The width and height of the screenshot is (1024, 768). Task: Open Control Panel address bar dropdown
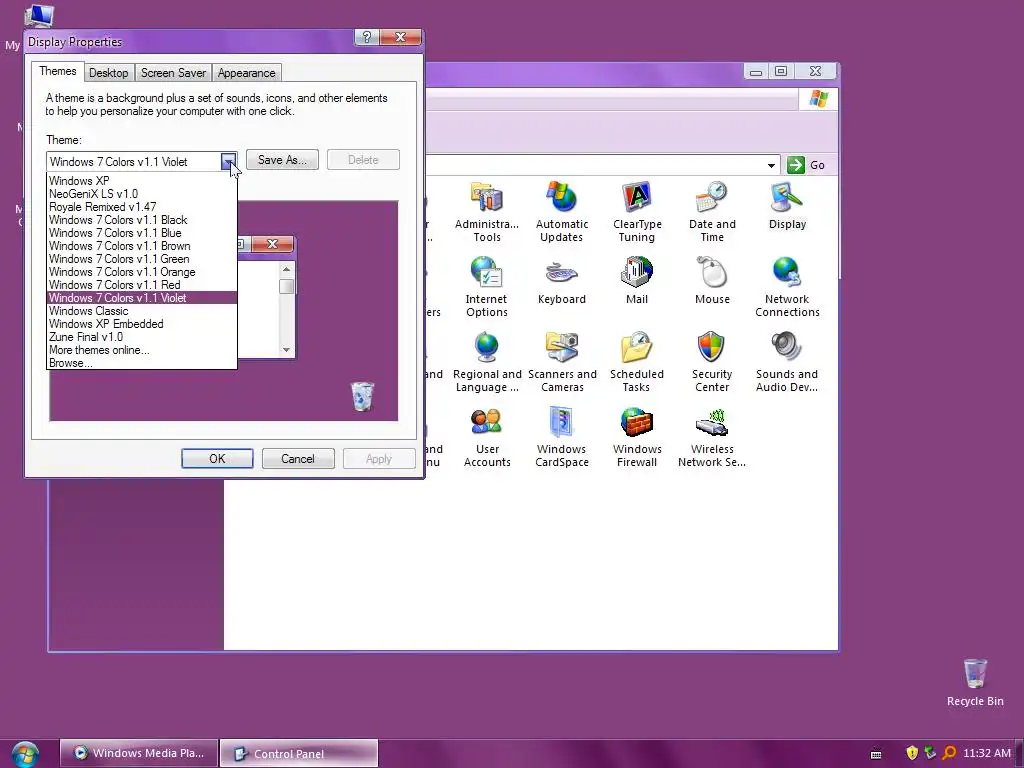pos(771,165)
